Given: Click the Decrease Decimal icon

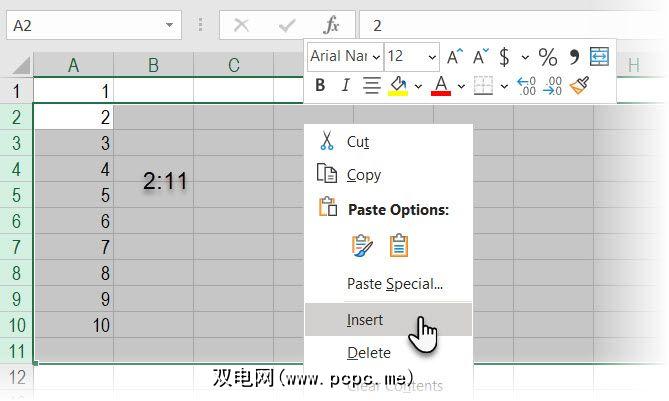Looking at the screenshot, I should click(553, 86).
